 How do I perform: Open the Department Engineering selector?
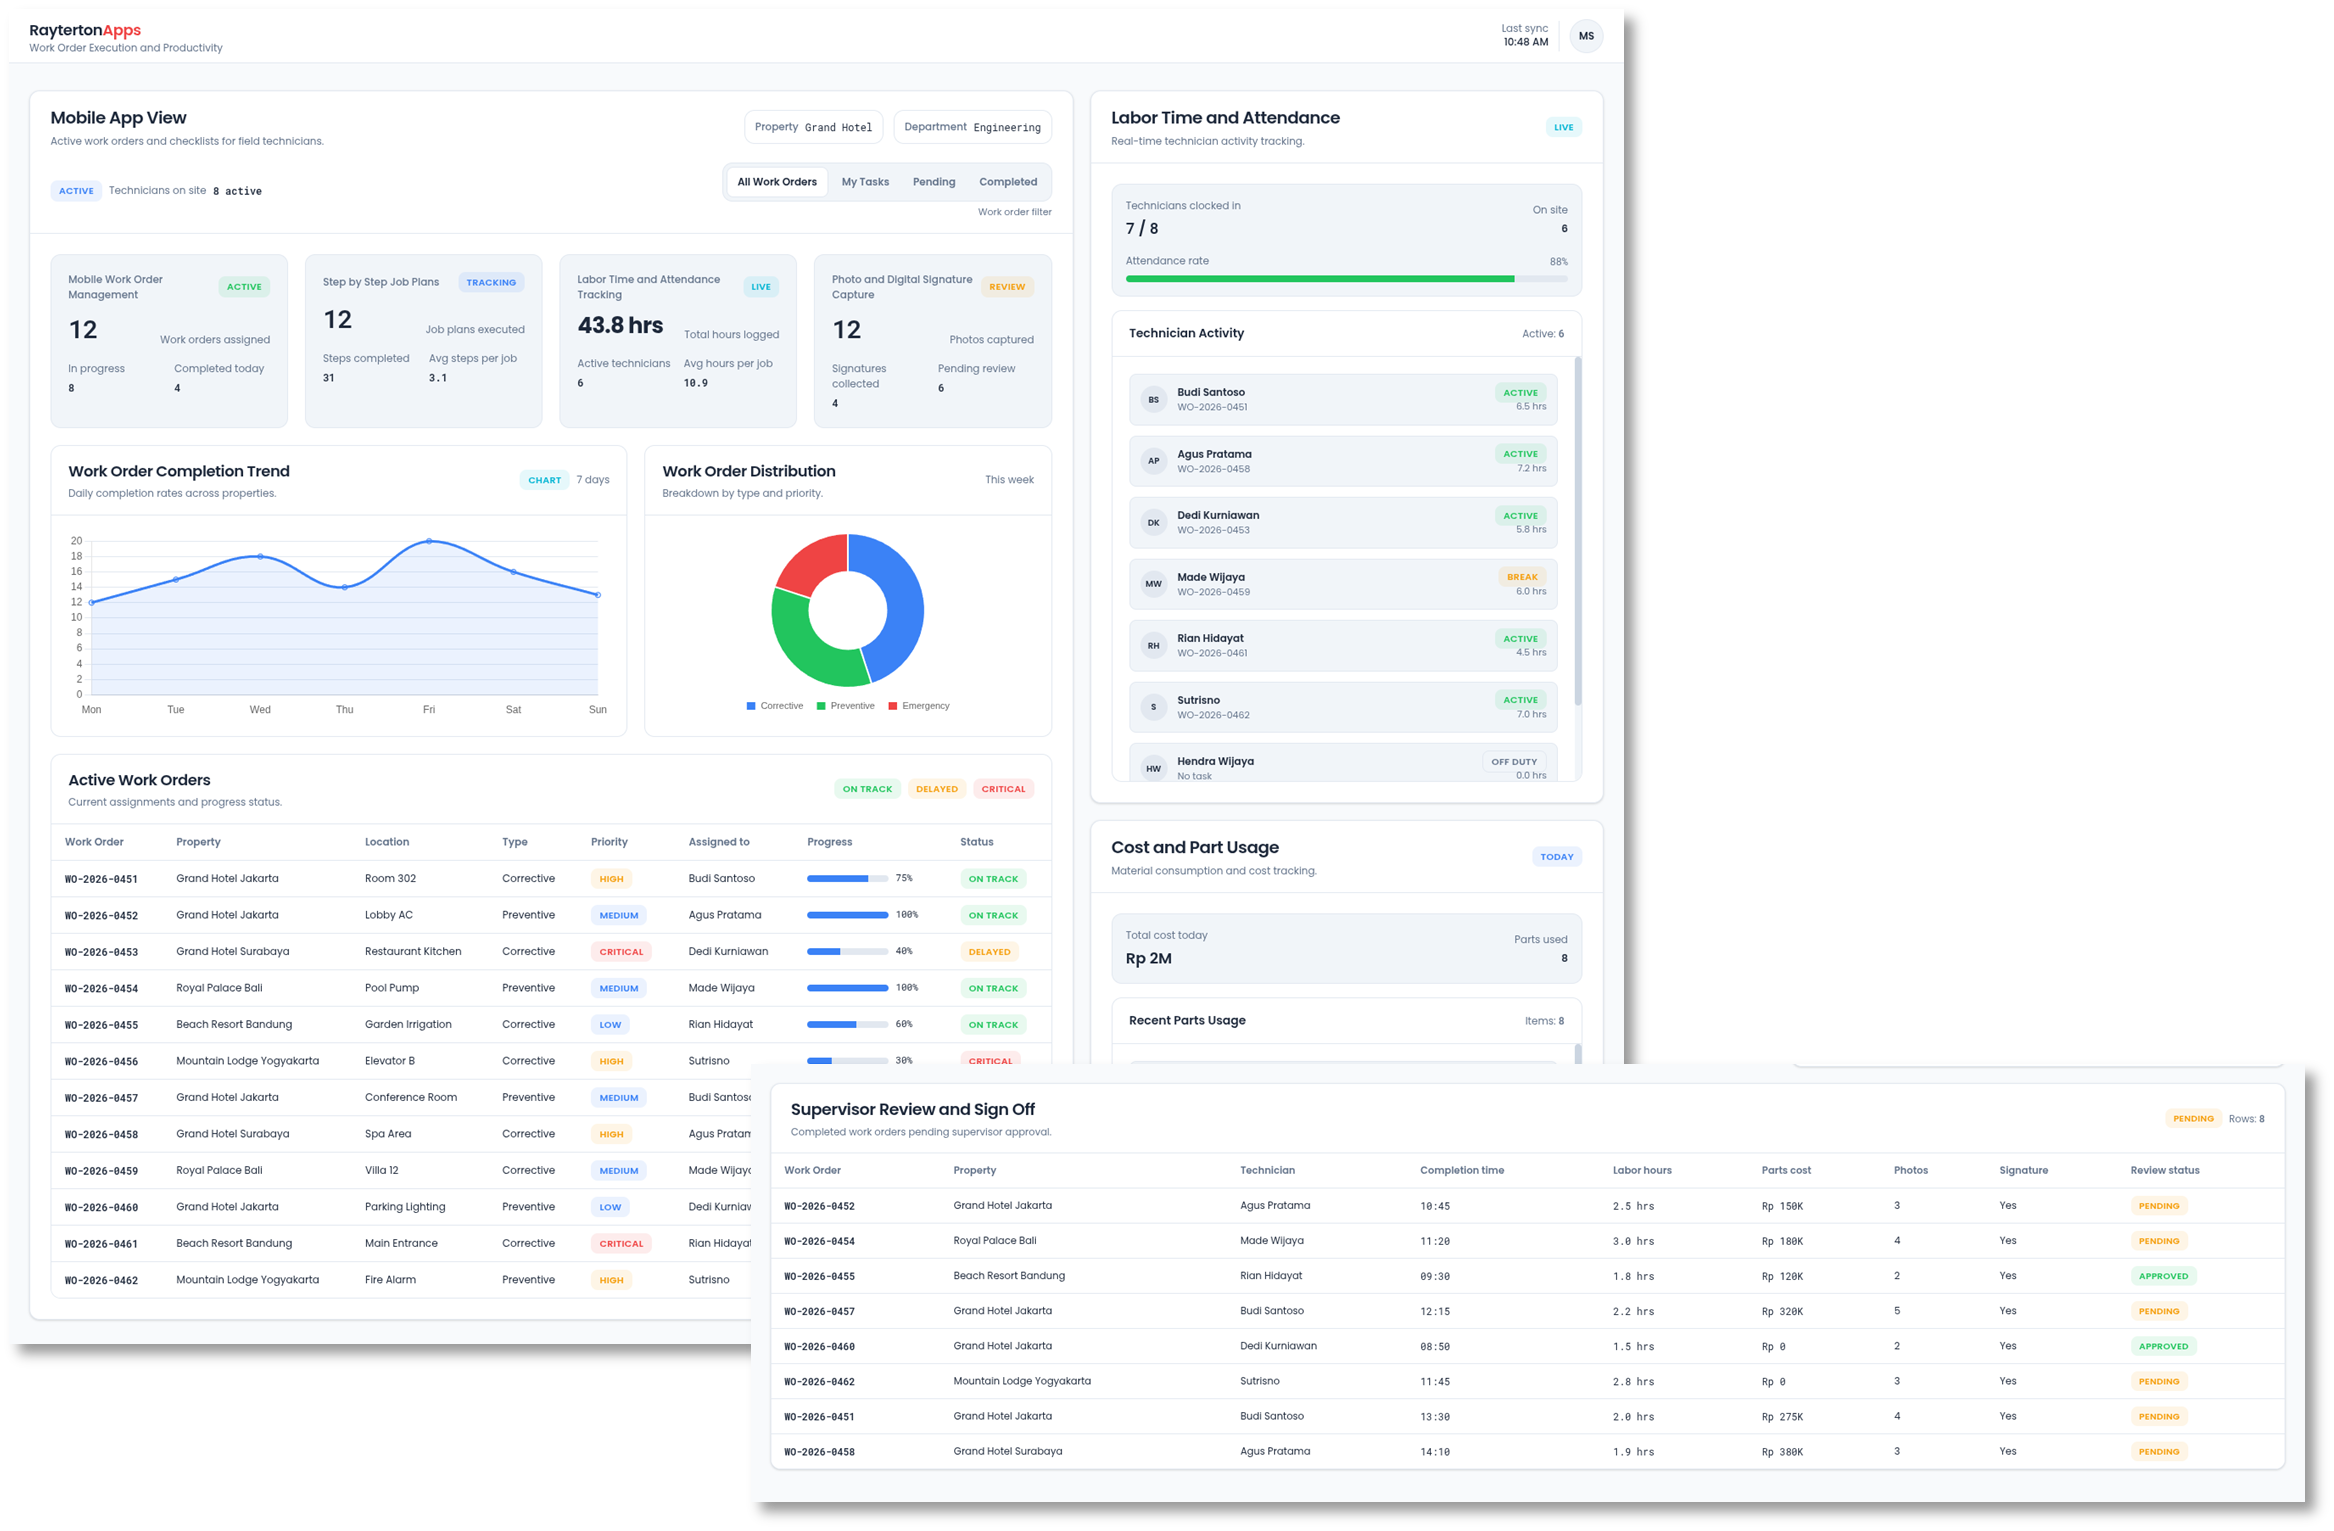tap(971, 126)
